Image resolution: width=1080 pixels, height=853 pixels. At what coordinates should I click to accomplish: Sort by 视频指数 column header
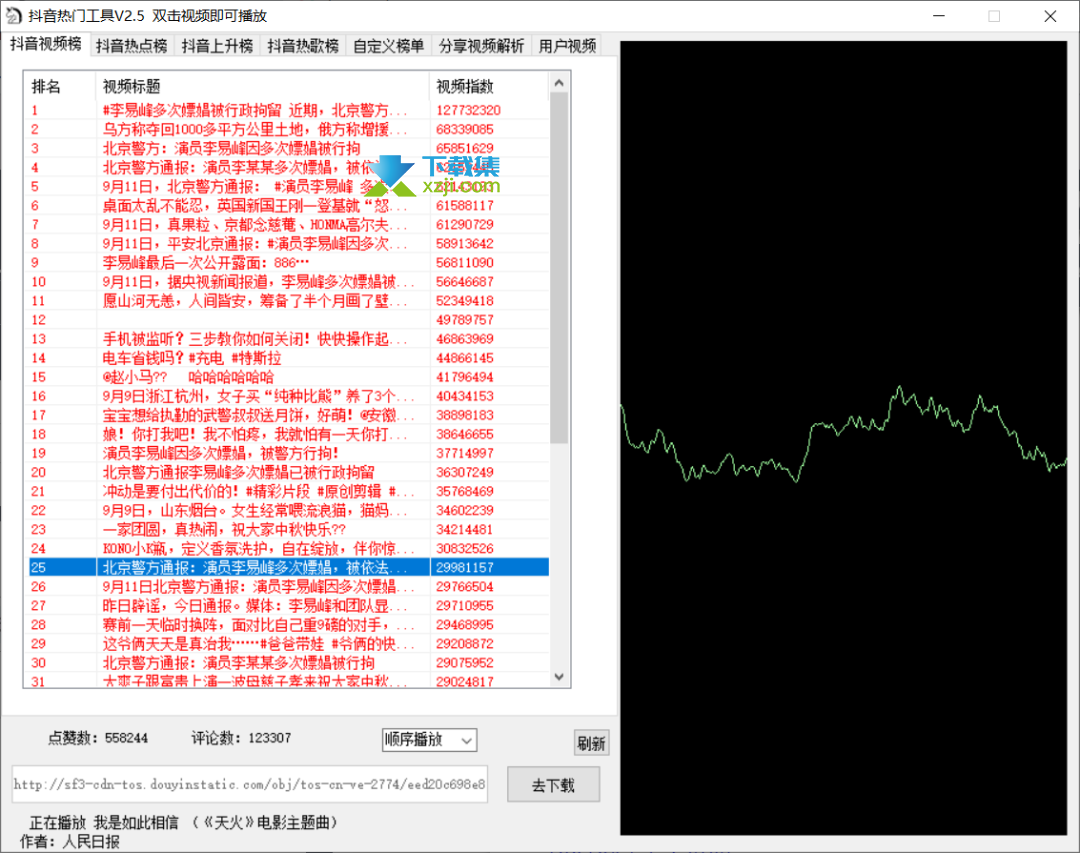[489, 86]
